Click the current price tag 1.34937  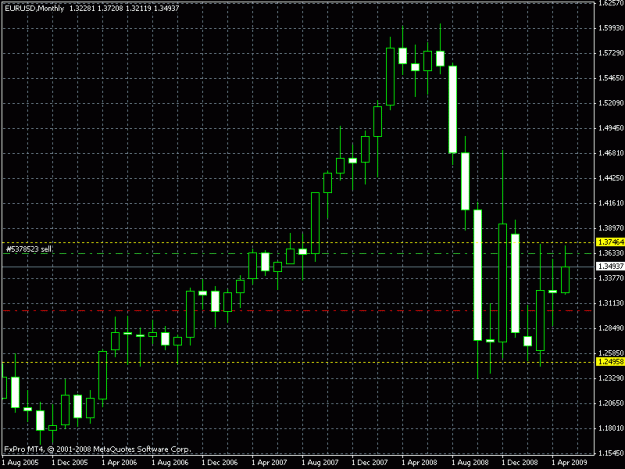(x=610, y=266)
